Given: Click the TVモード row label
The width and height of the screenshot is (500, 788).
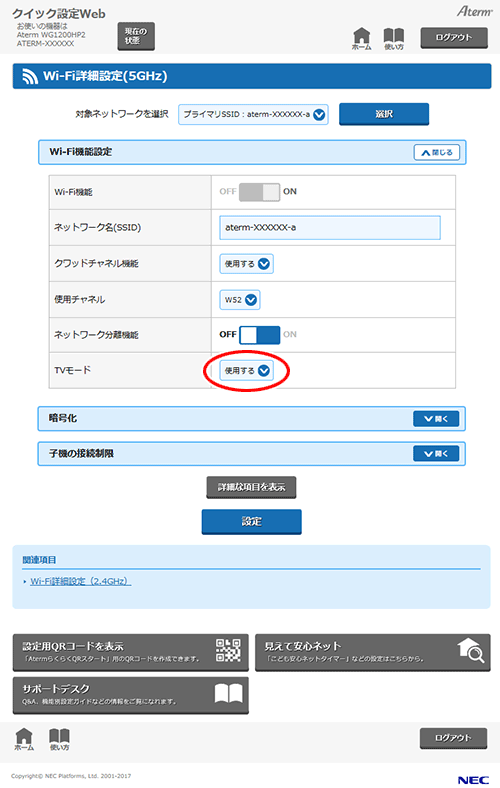Looking at the screenshot, I should (x=72, y=370).
